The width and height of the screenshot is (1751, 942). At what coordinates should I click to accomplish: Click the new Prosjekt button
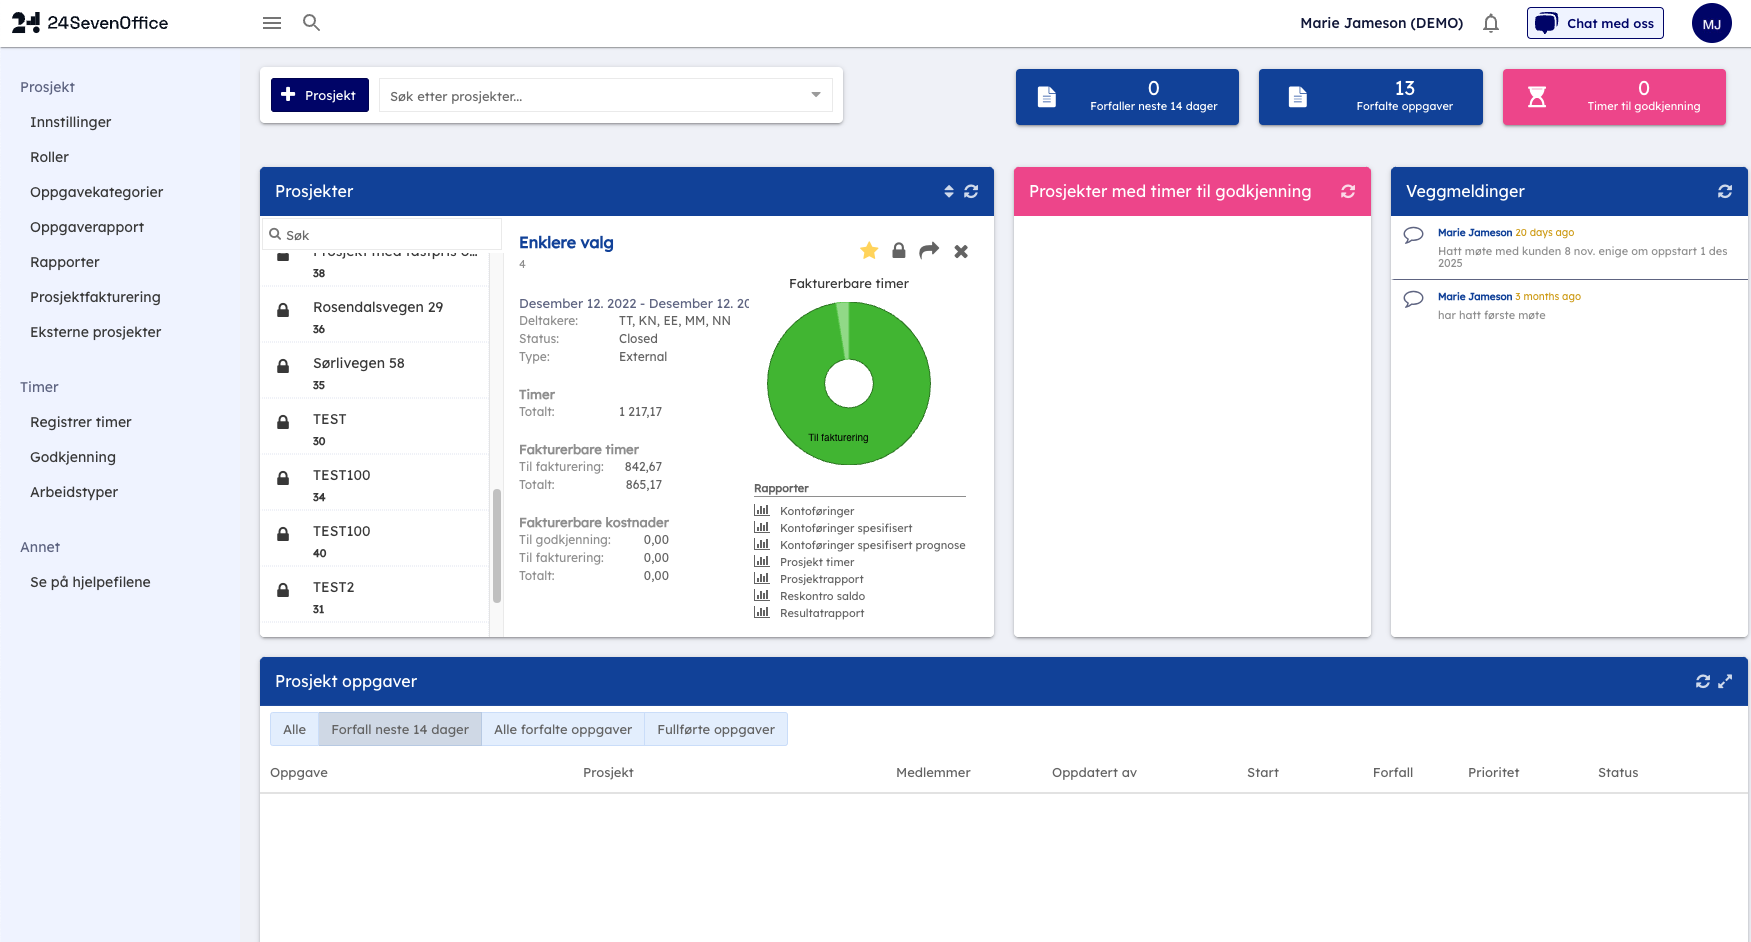click(x=320, y=96)
